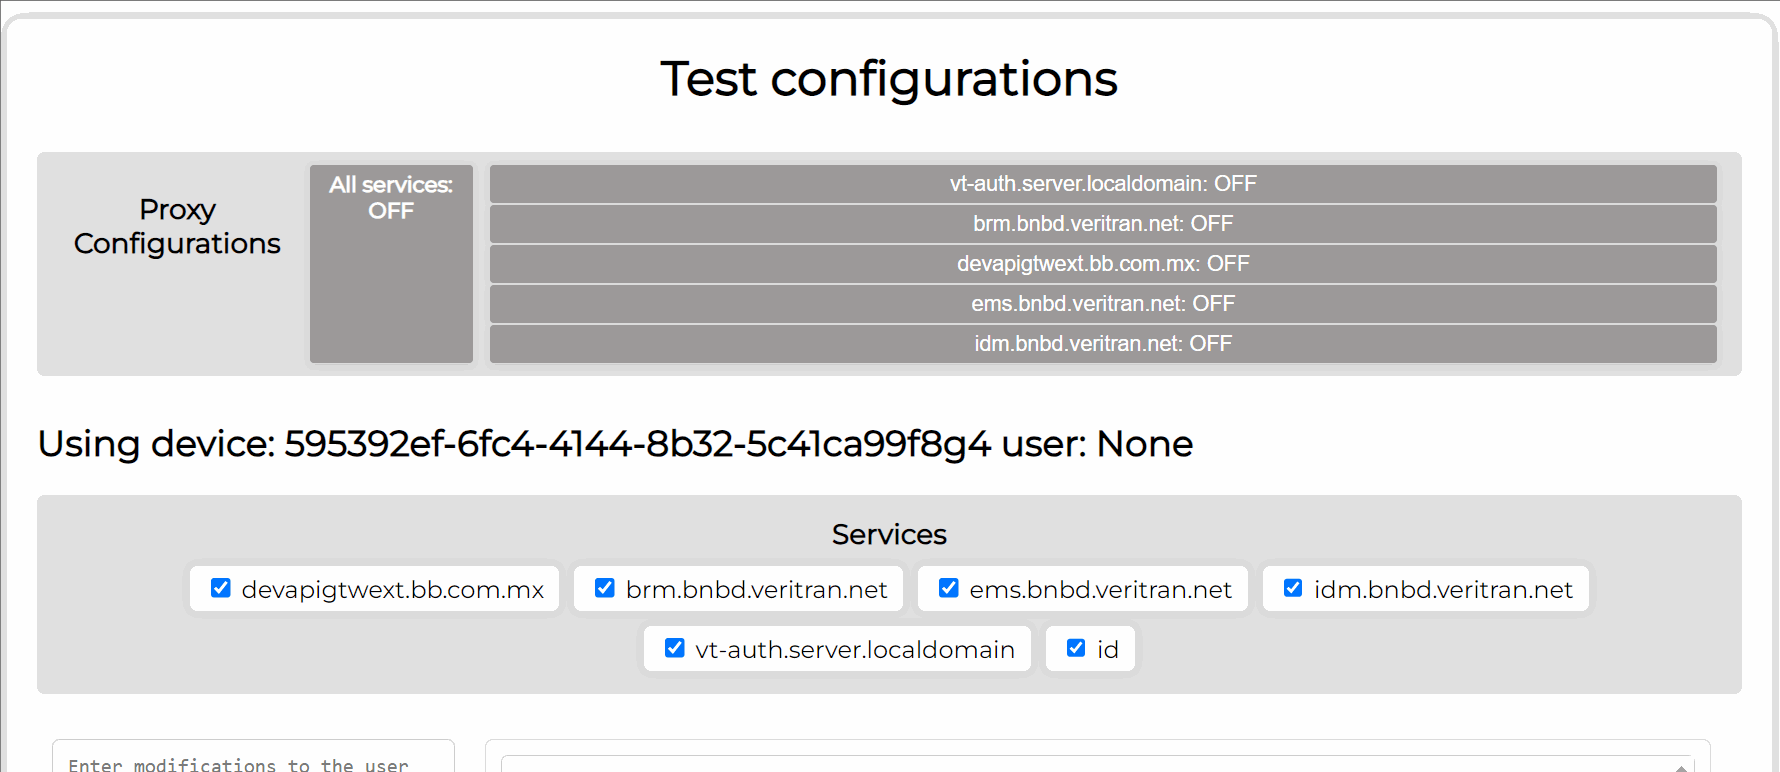Switch brm.bnbd.veritran.net proxy setting
The height and width of the screenshot is (772, 1780).
pos(1102,224)
